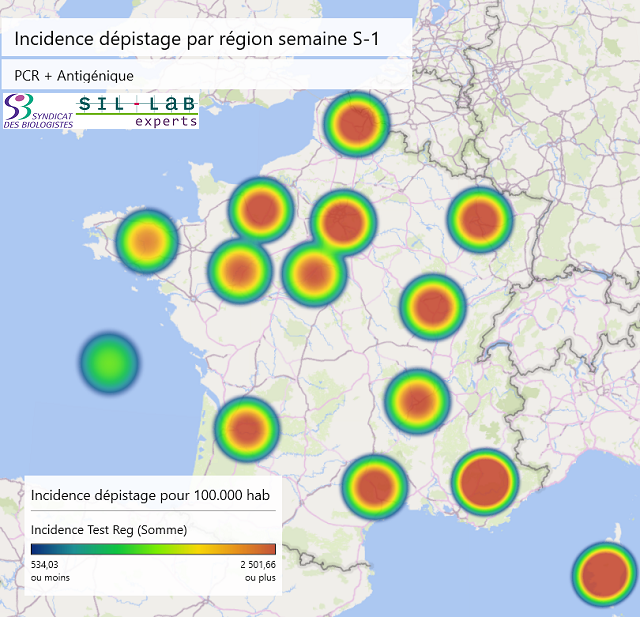Click the 'ou plus' legend label
Image resolution: width=640 pixels, height=617 pixels.
click(x=260, y=578)
